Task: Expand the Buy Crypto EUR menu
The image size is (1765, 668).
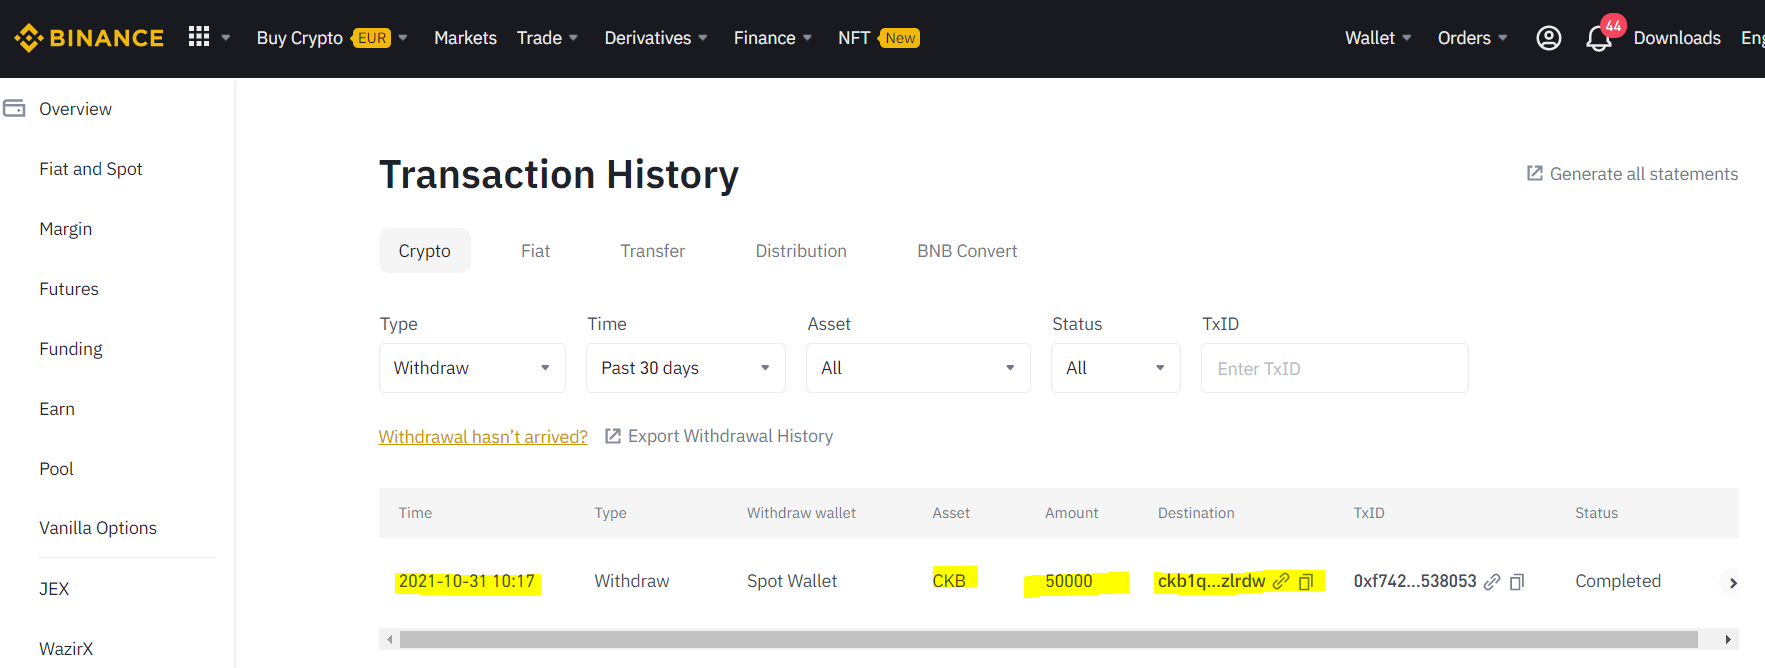Action: (x=332, y=38)
